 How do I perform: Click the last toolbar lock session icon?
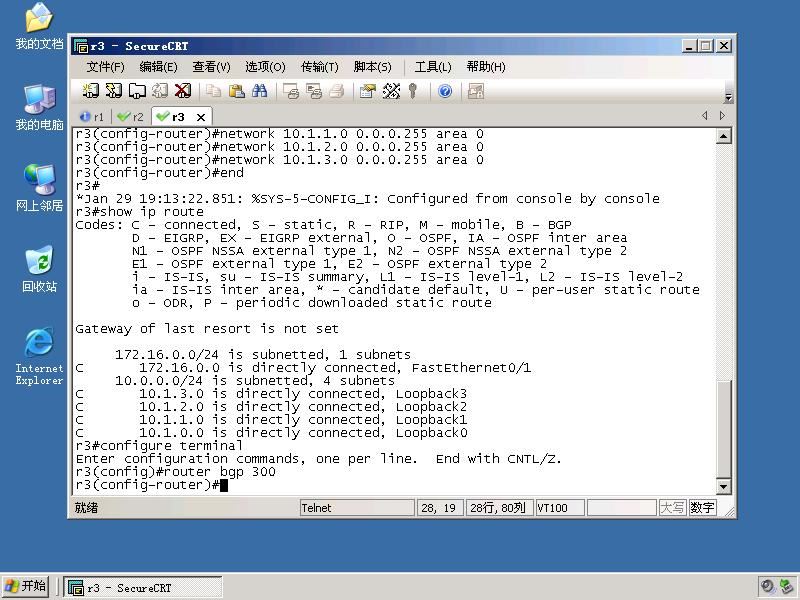coord(476,91)
